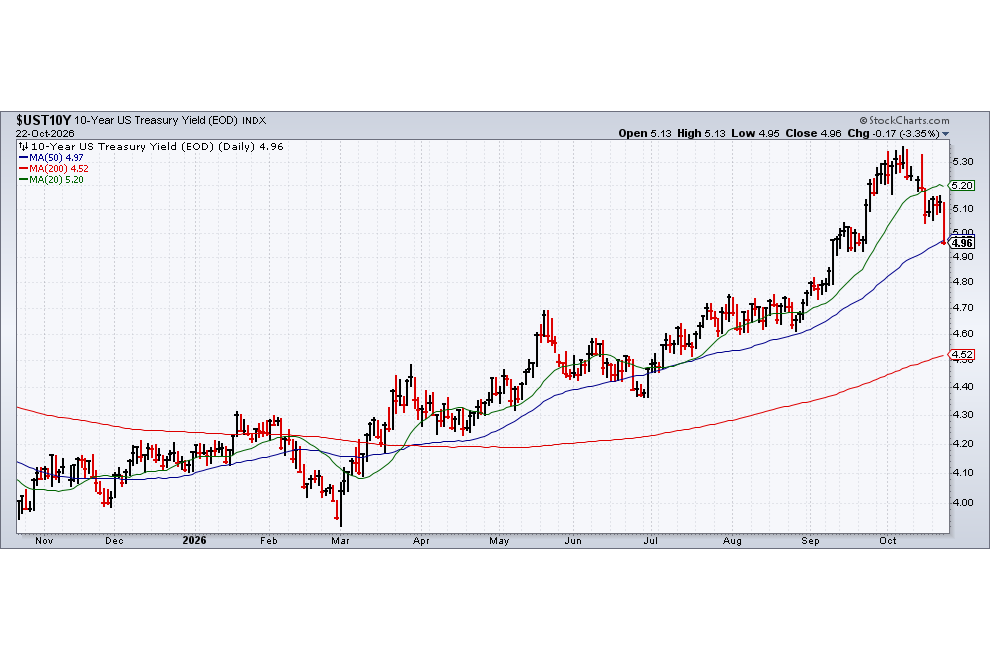Click the Mar label on the time axis
Screen dimensions: 990x660
pyautogui.click(x=341, y=541)
